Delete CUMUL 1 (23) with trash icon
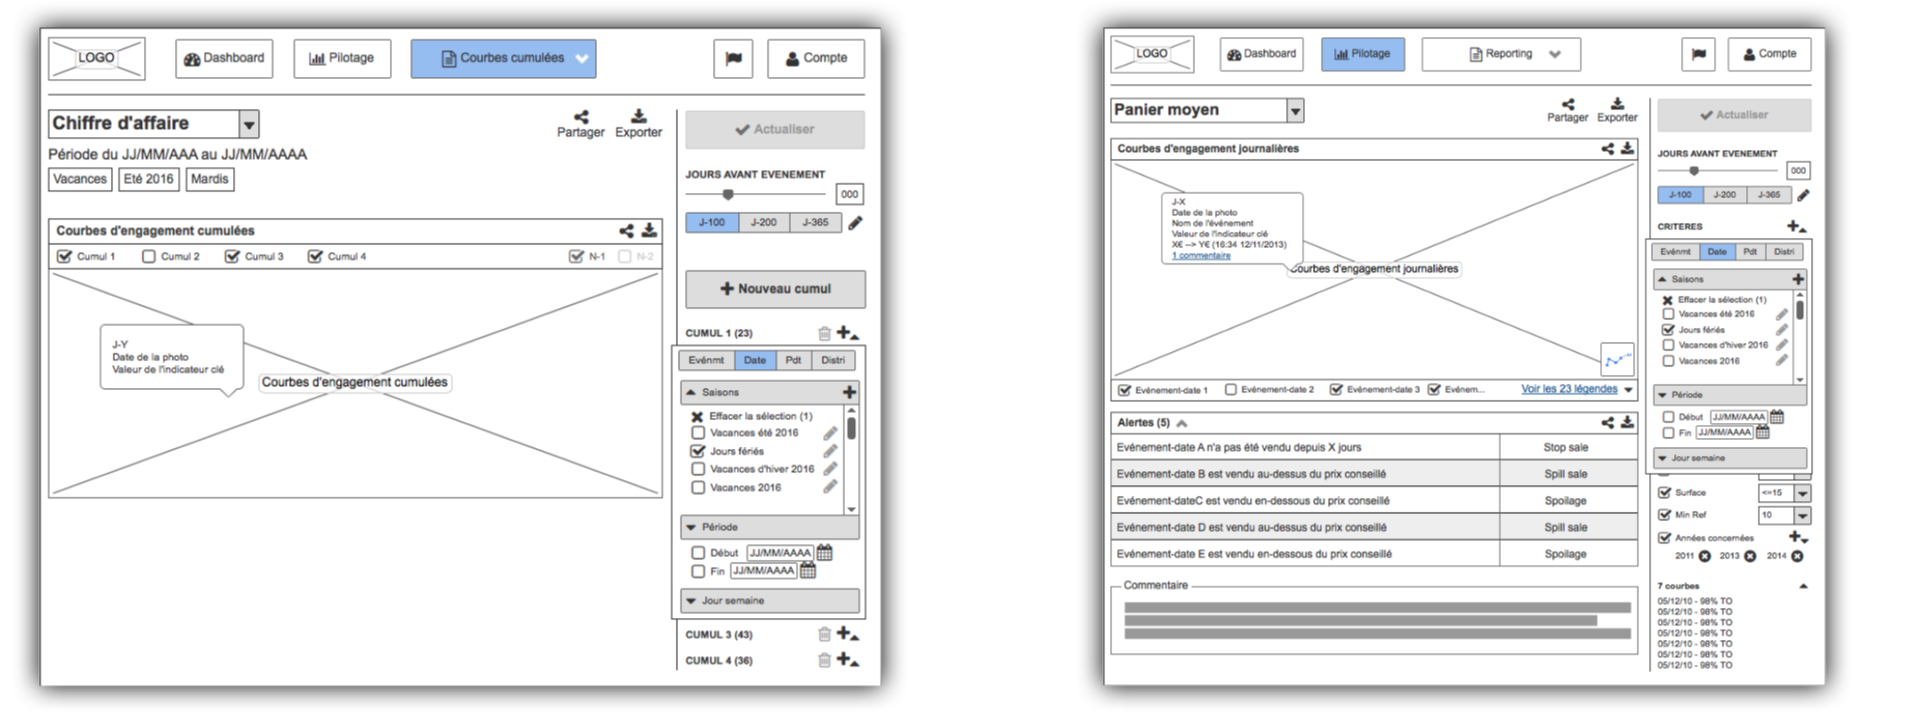The width and height of the screenshot is (1917, 719). [x=824, y=334]
